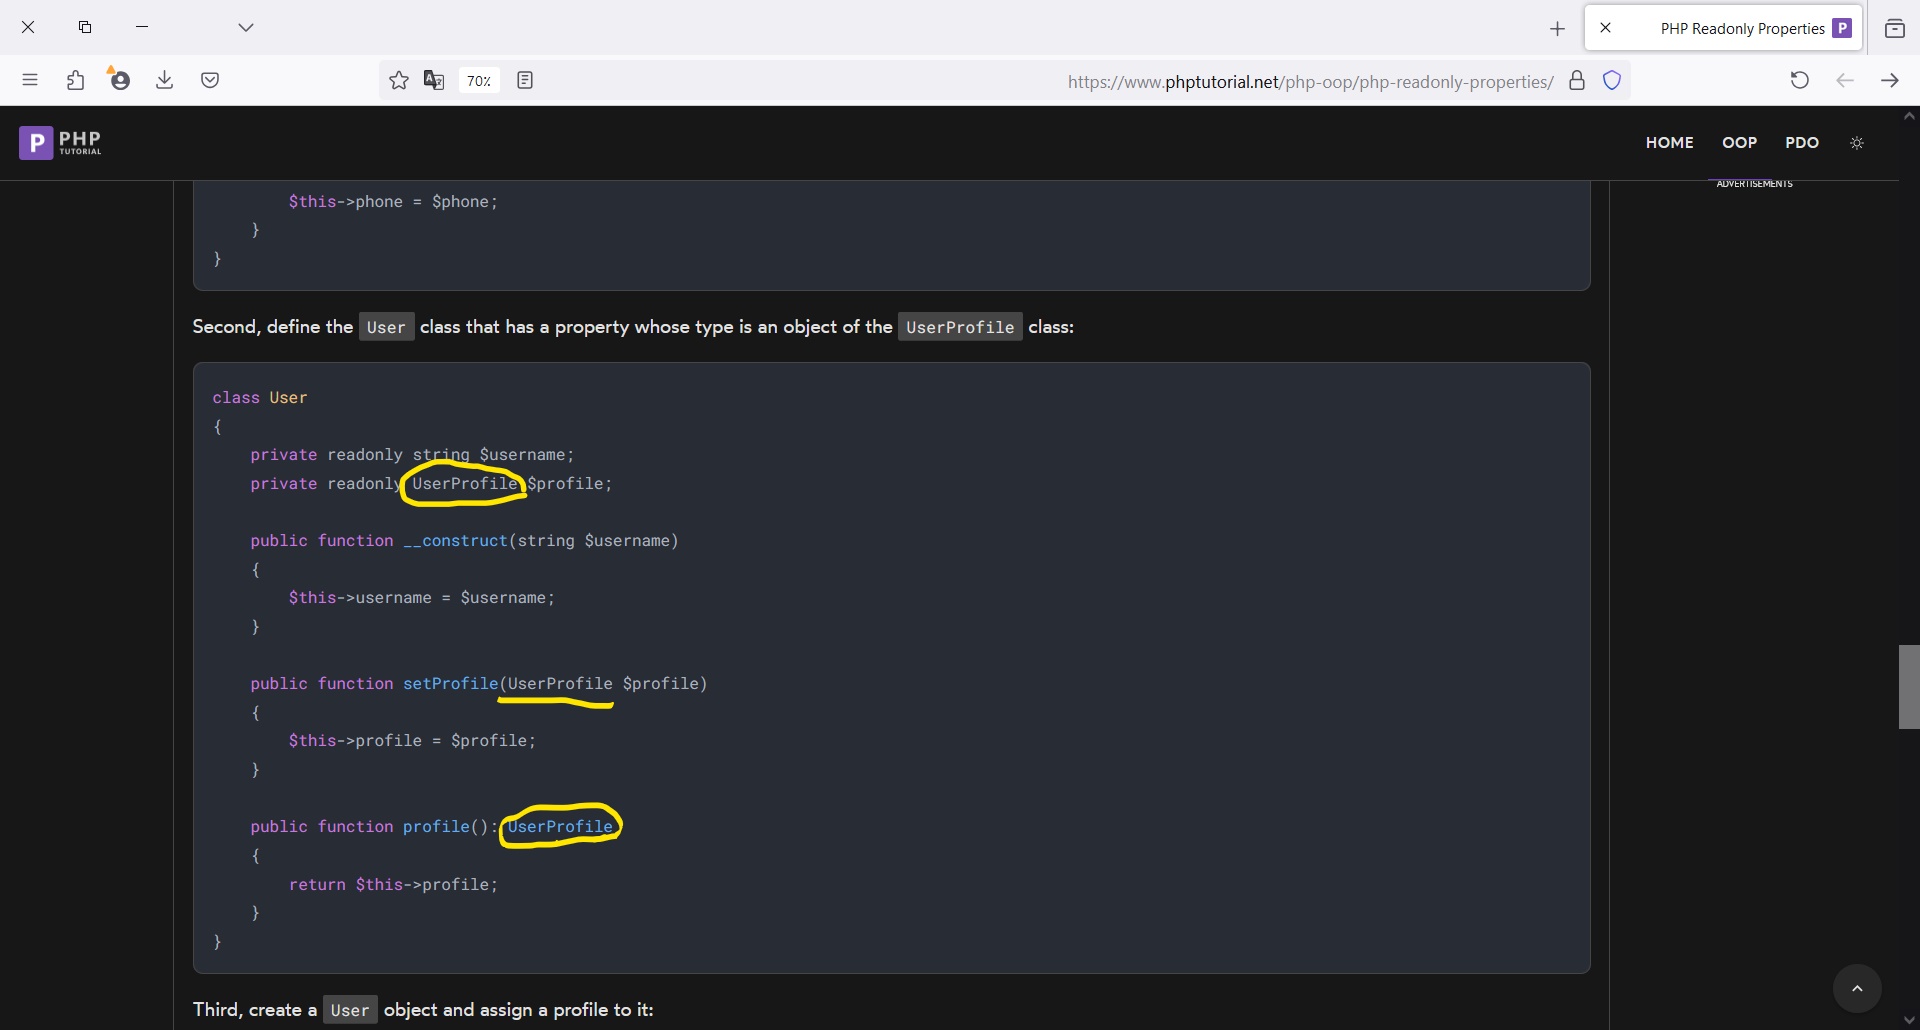Click the scrollbar down arrow
Screen dimensions: 1920x1030
point(1909,1020)
